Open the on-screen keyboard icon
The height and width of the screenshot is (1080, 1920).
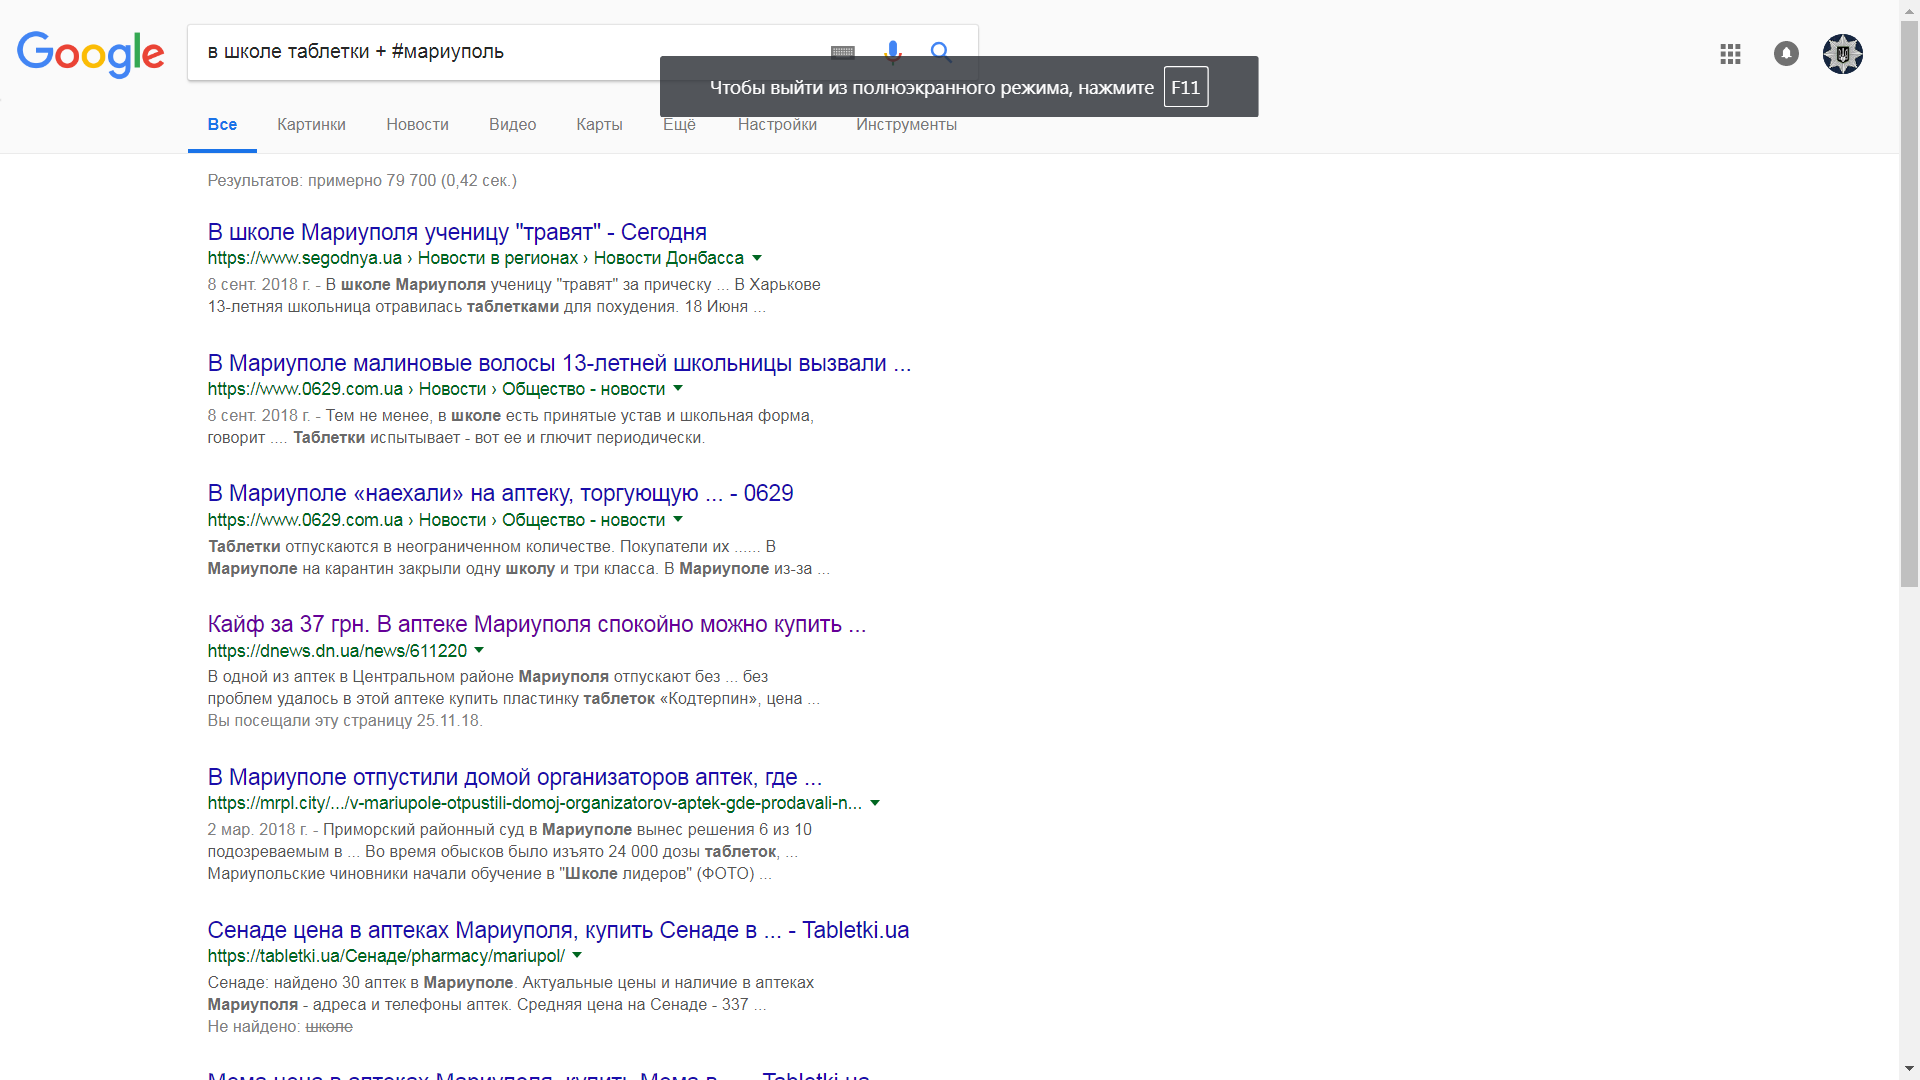click(x=843, y=52)
